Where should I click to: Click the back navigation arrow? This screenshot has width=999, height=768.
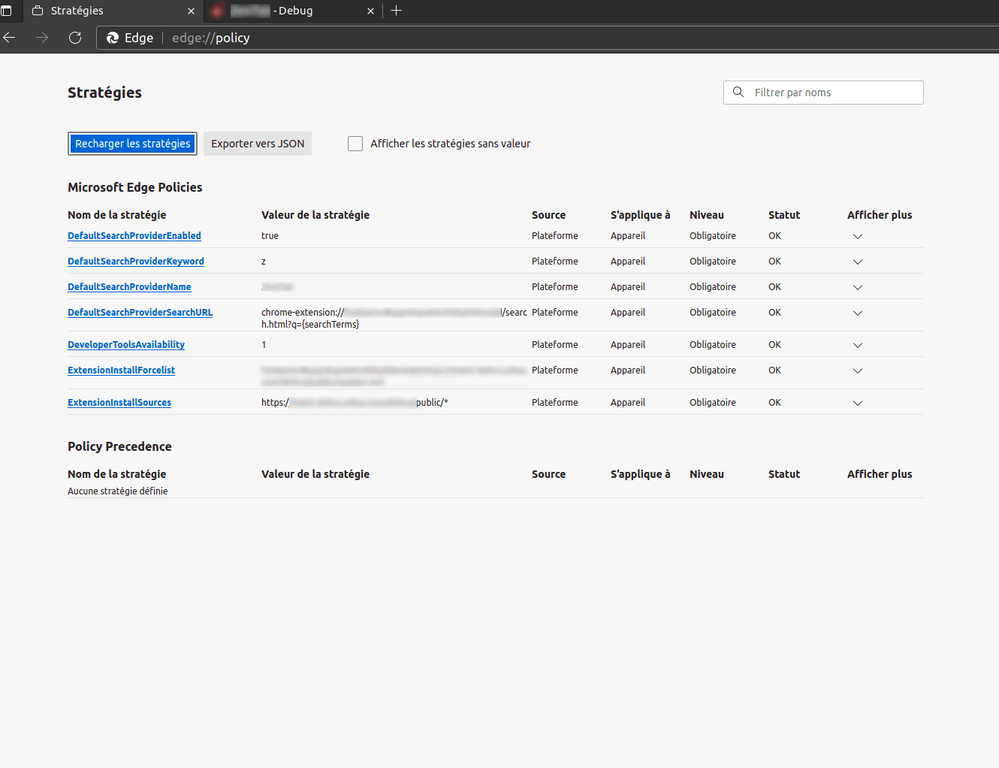point(10,38)
